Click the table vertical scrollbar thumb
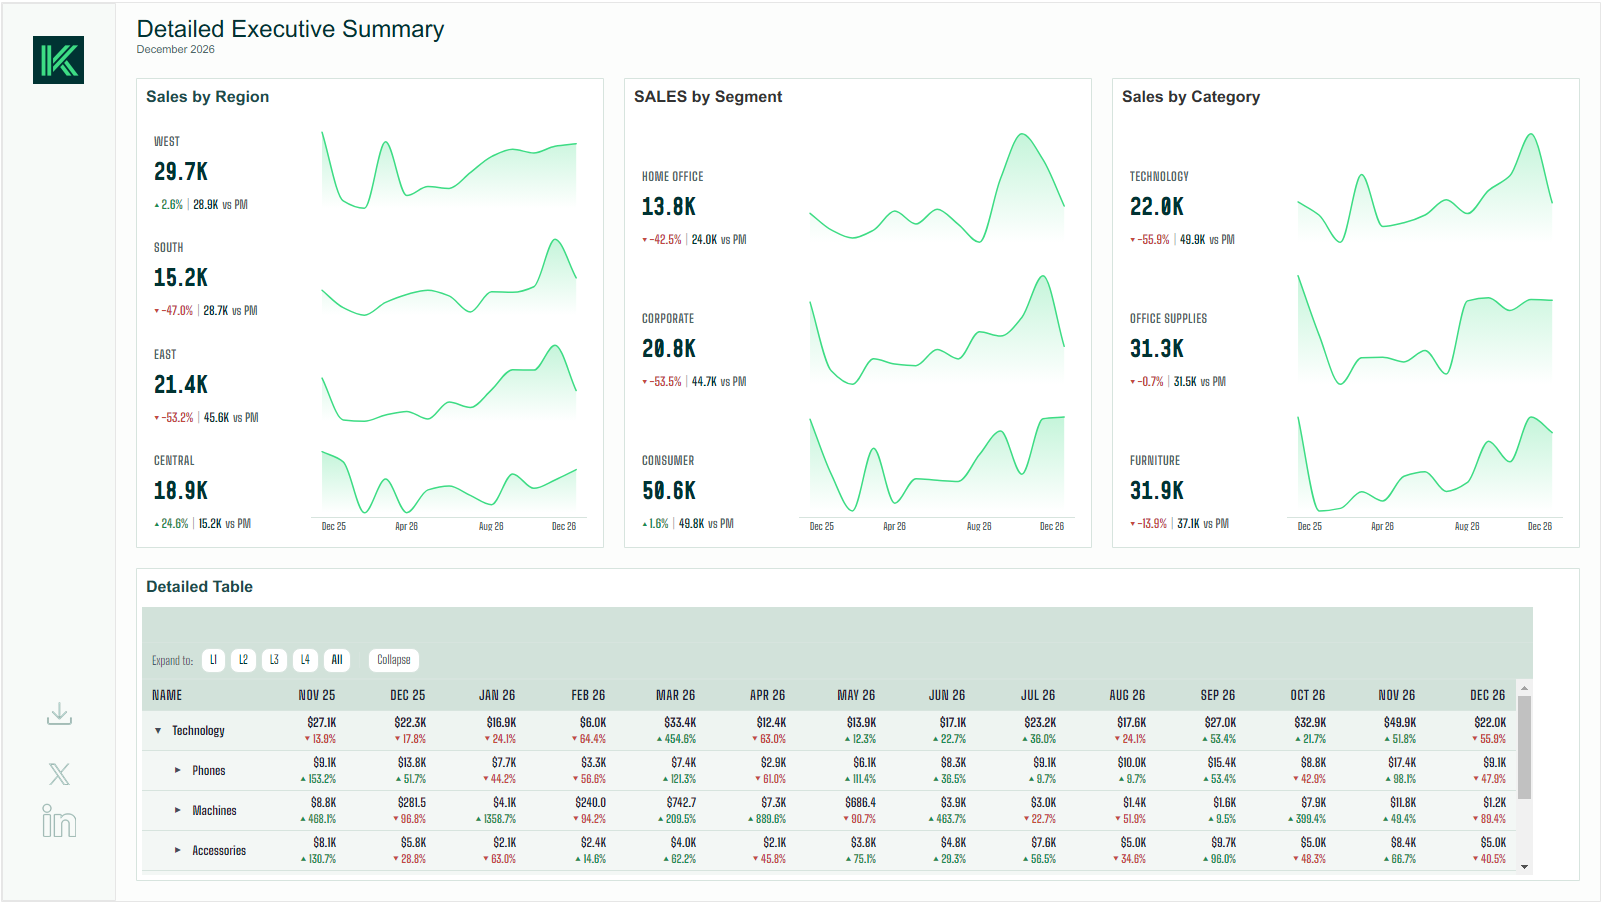The width and height of the screenshot is (1601, 903). point(1525,748)
